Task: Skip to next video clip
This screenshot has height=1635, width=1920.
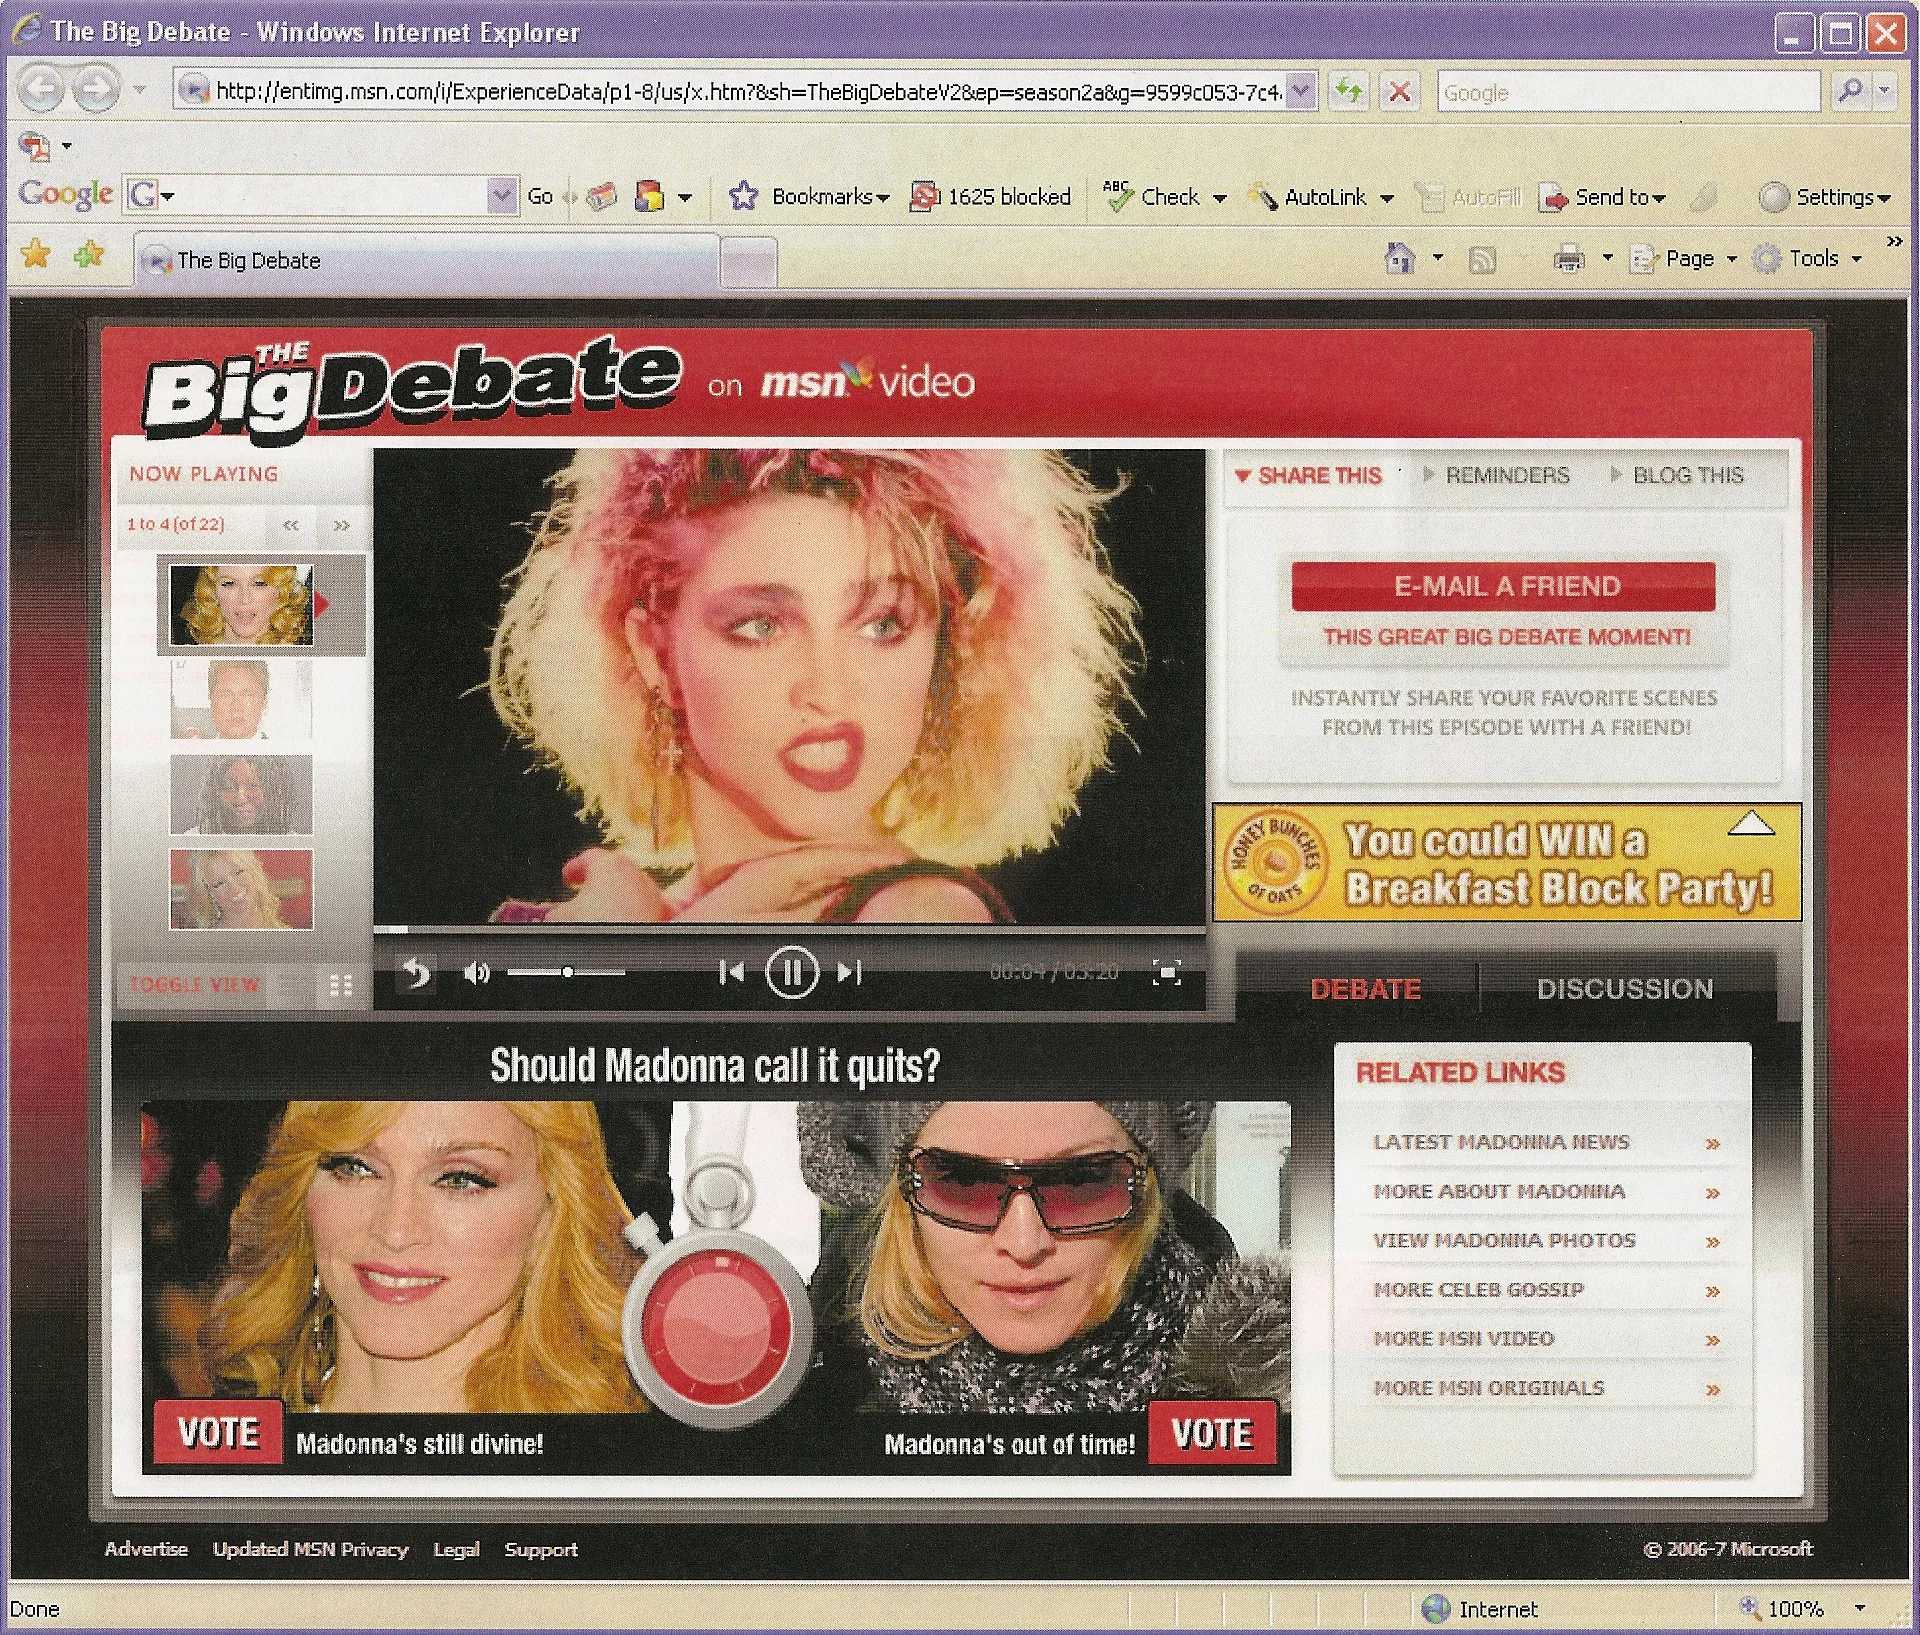Action: tap(849, 972)
